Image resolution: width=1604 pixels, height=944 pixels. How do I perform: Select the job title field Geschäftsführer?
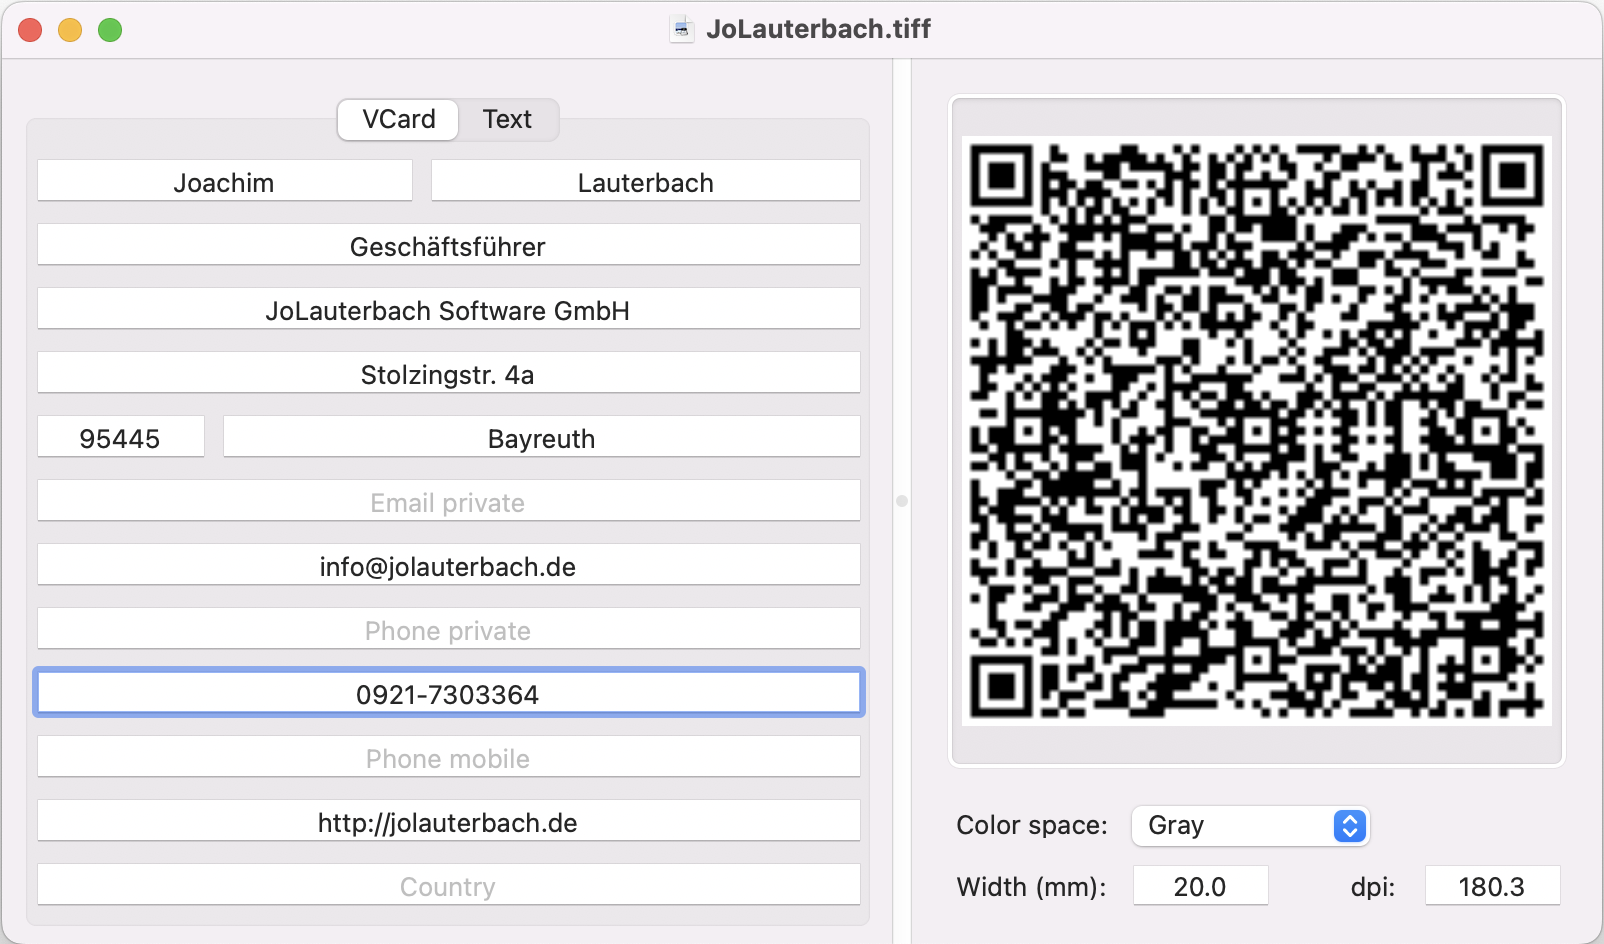(448, 246)
